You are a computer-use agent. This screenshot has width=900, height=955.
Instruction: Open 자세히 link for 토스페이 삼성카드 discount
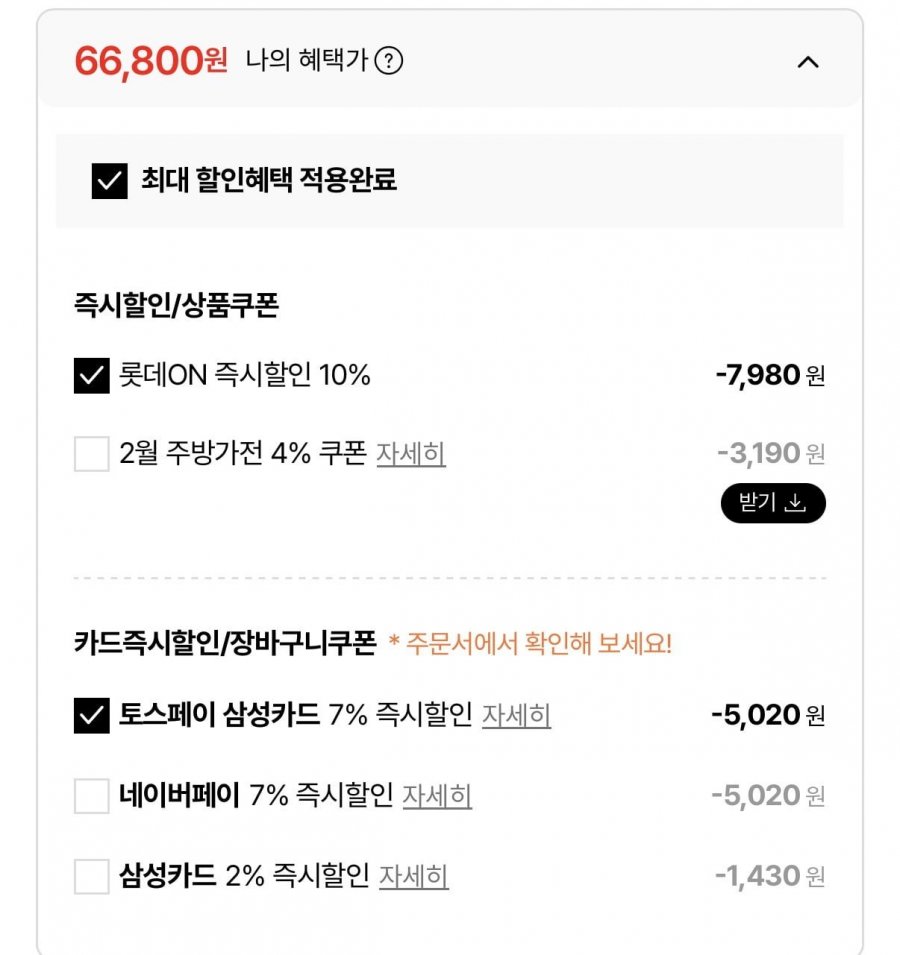pyautogui.click(x=516, y=716)
